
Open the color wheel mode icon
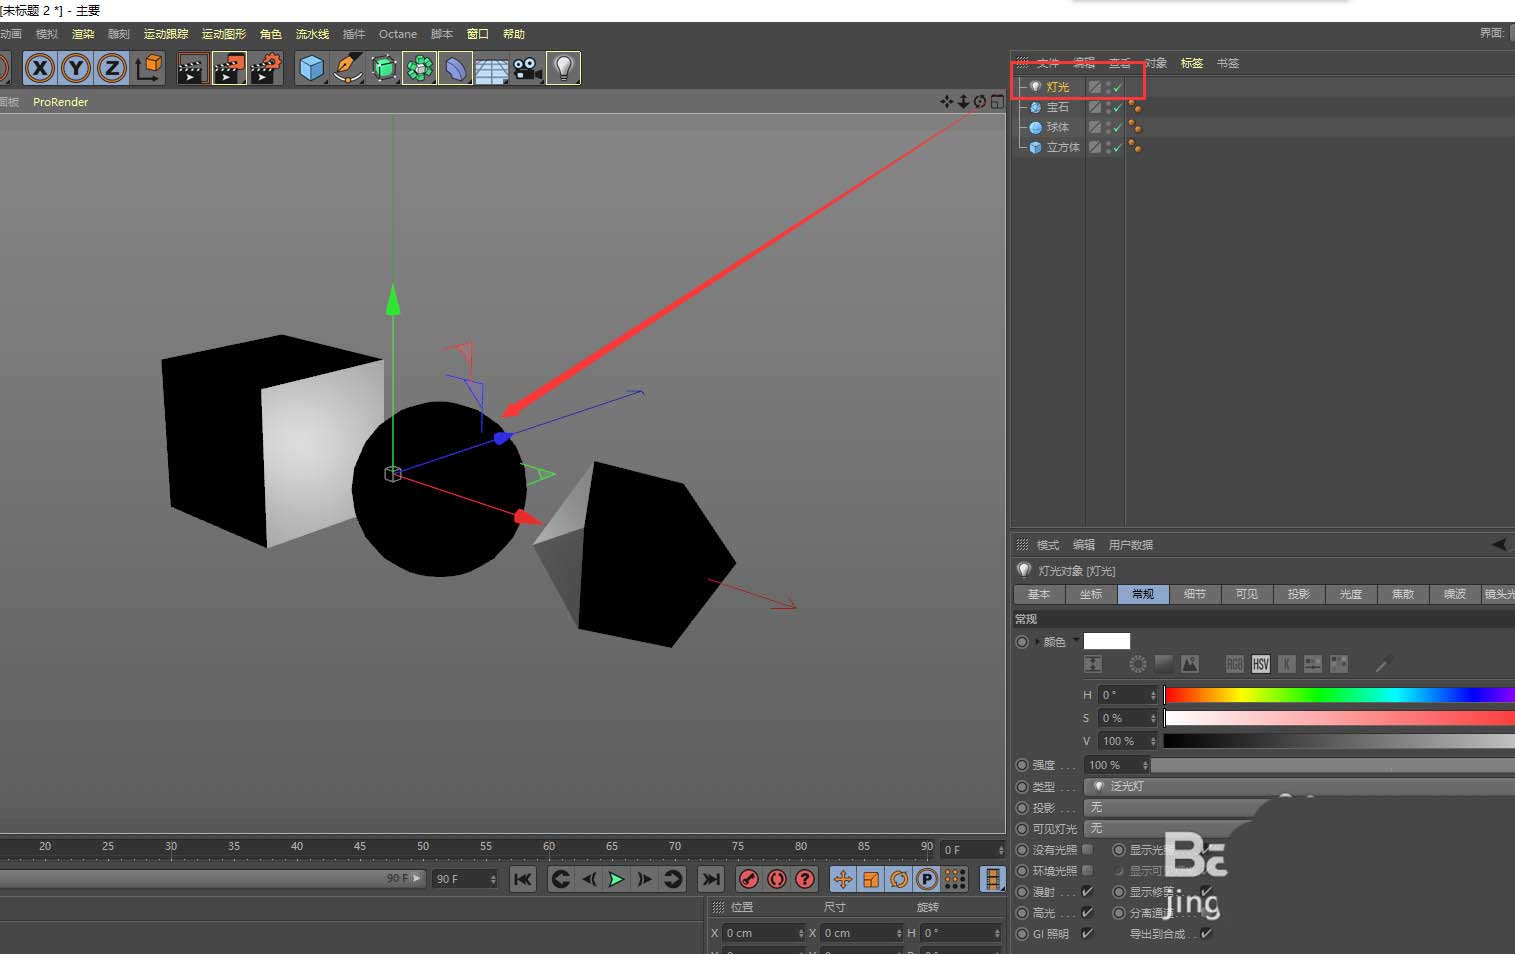pos(1137,664)
